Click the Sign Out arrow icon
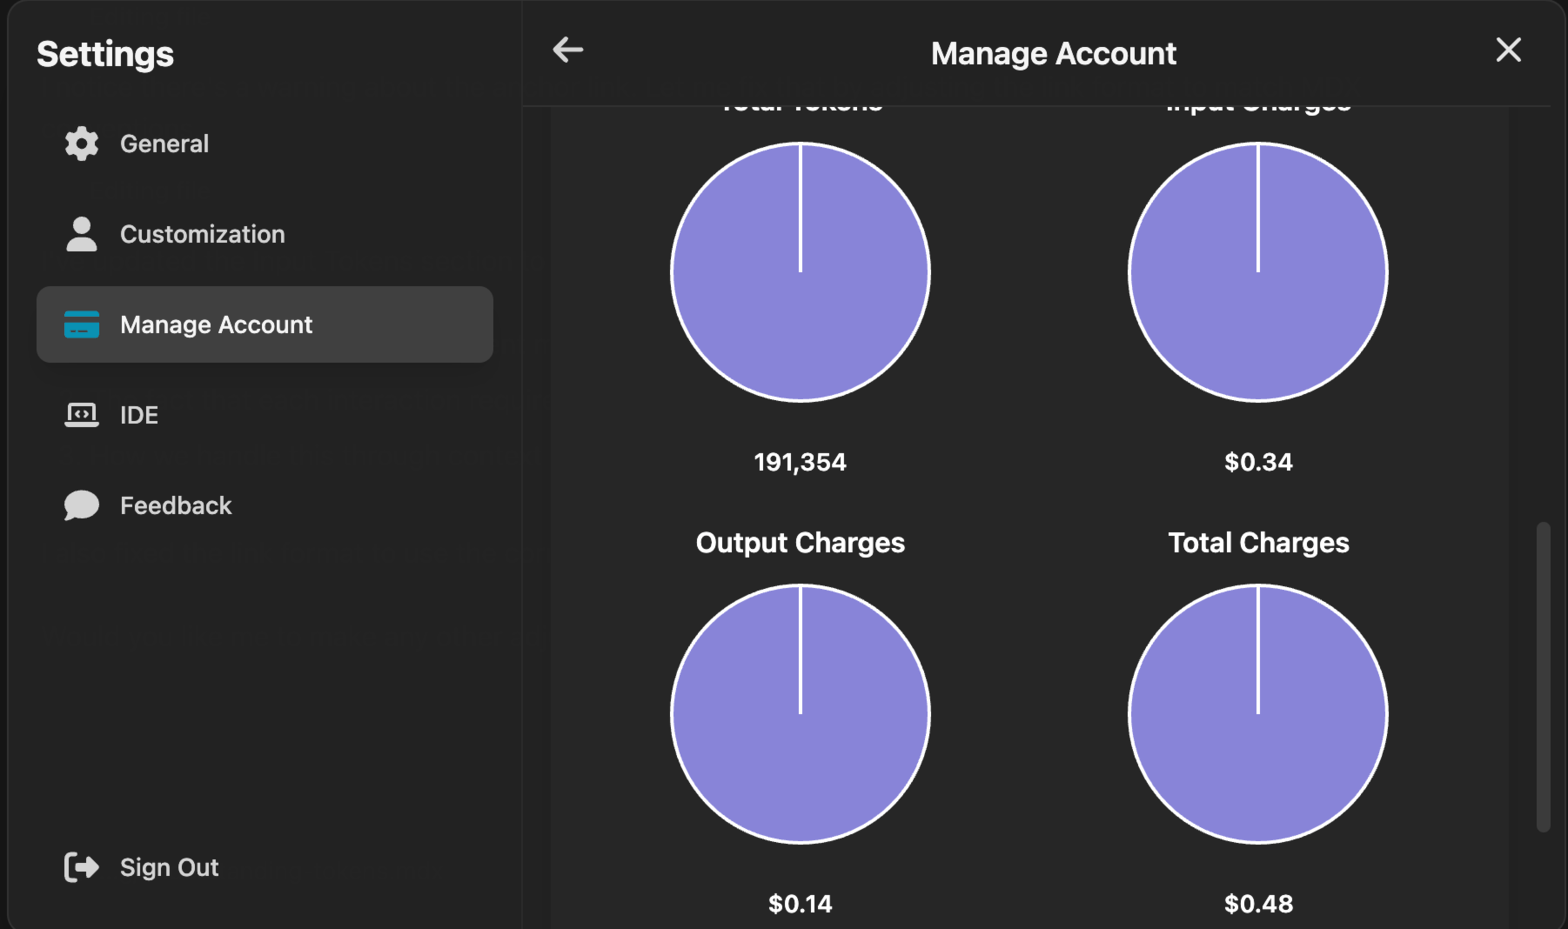 click(81, 867)
